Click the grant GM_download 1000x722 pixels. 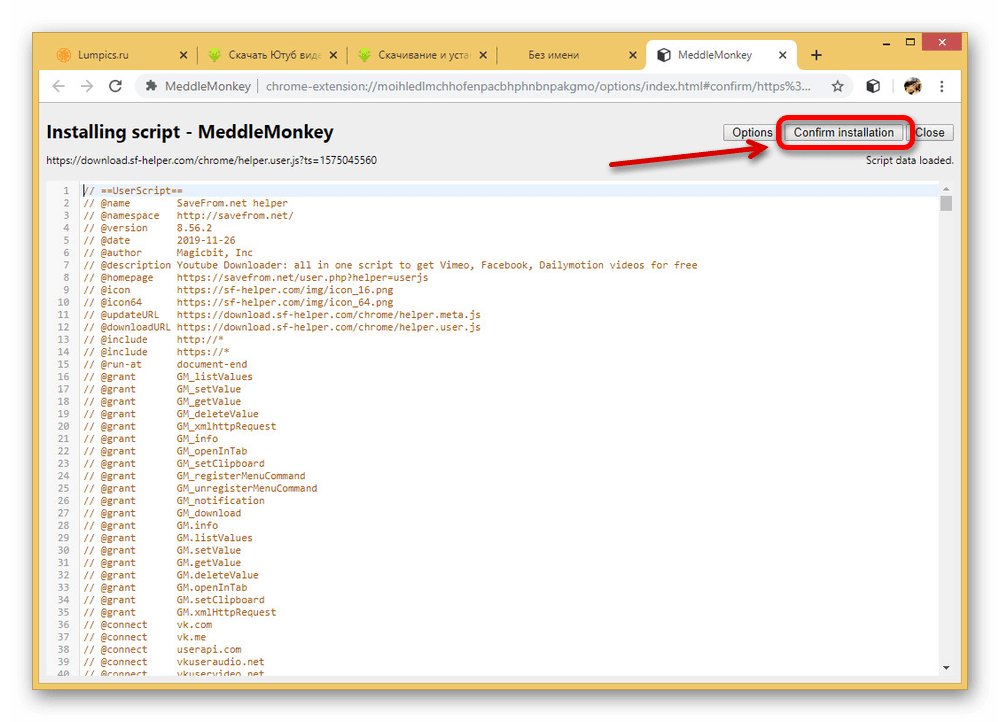[209, 513]
